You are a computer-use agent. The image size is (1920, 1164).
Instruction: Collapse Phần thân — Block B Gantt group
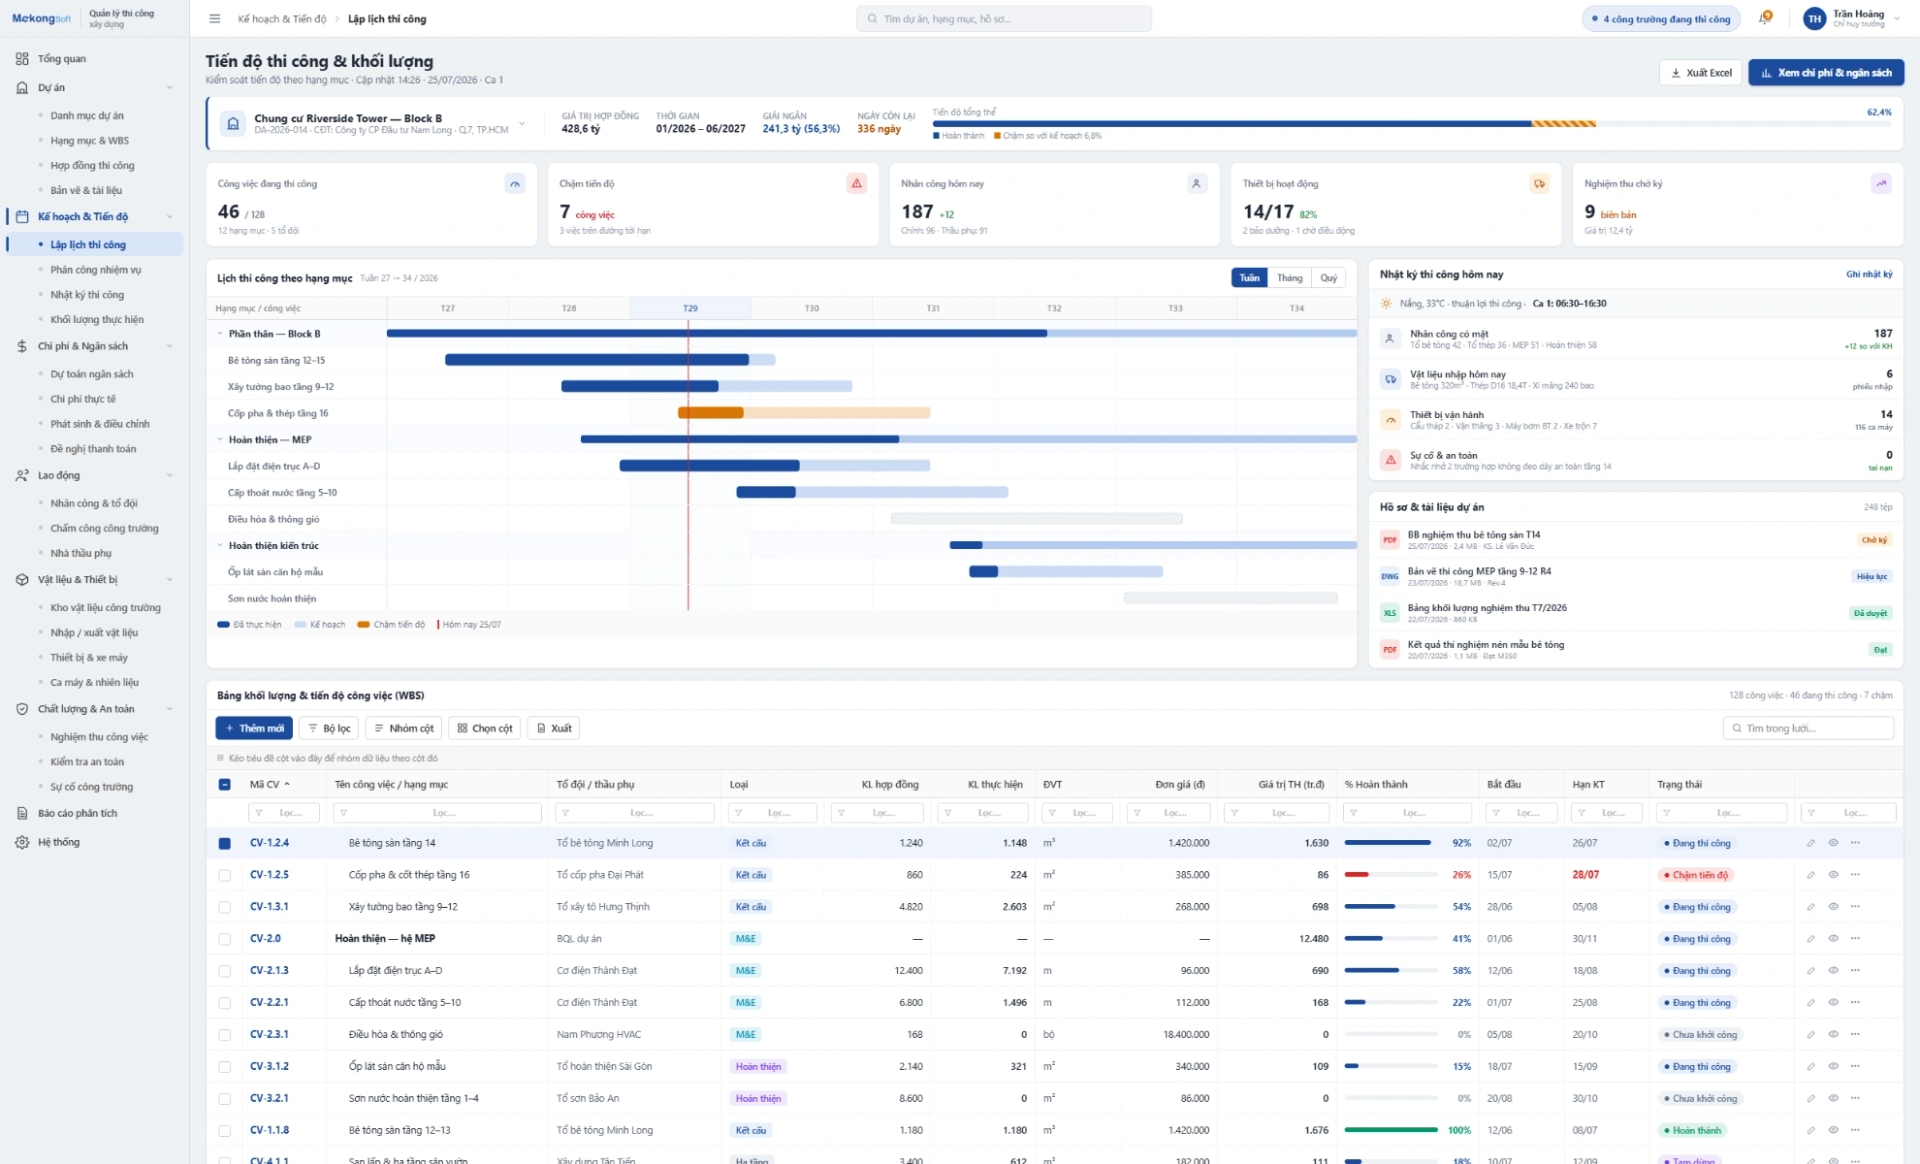pos(220,334)
